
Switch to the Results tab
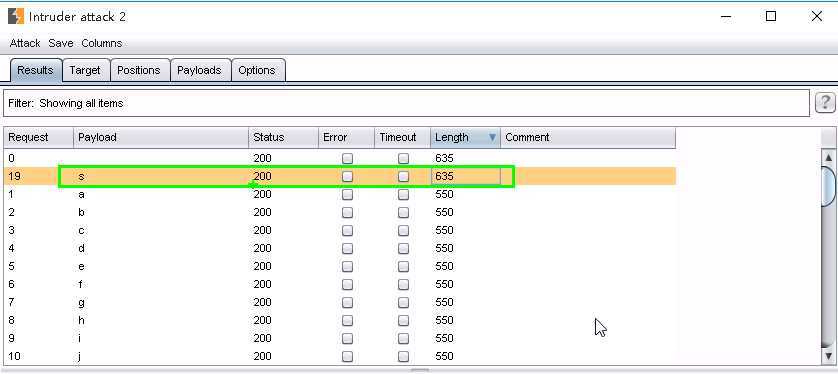coord(35,71)
